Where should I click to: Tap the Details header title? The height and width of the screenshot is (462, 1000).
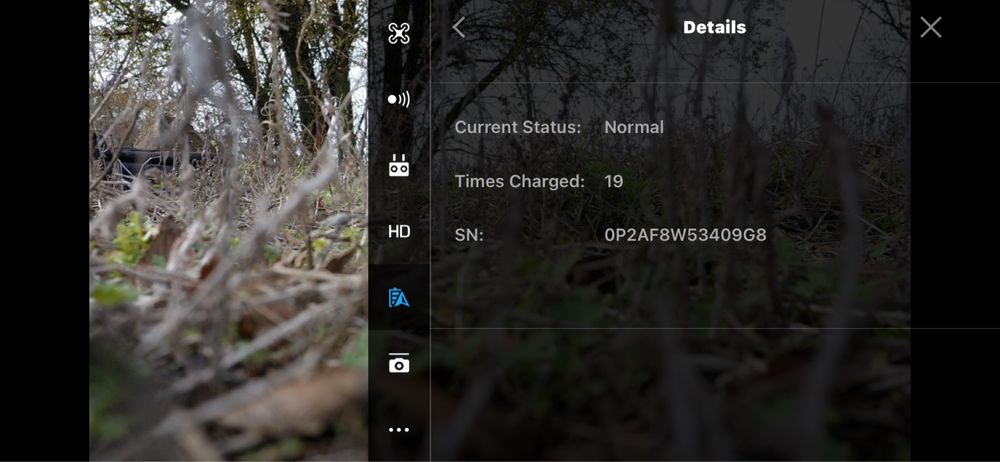(714, 27)
